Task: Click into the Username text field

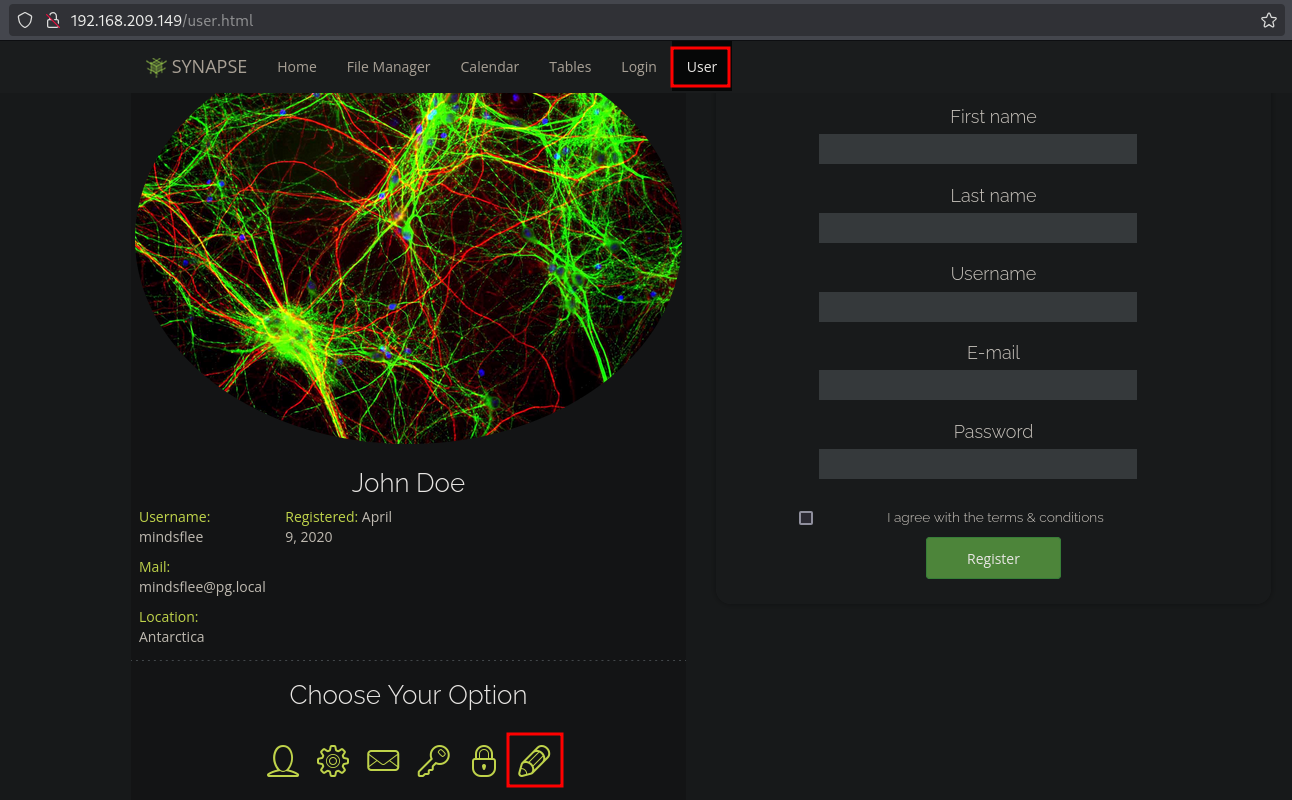Action: [977, 307]
